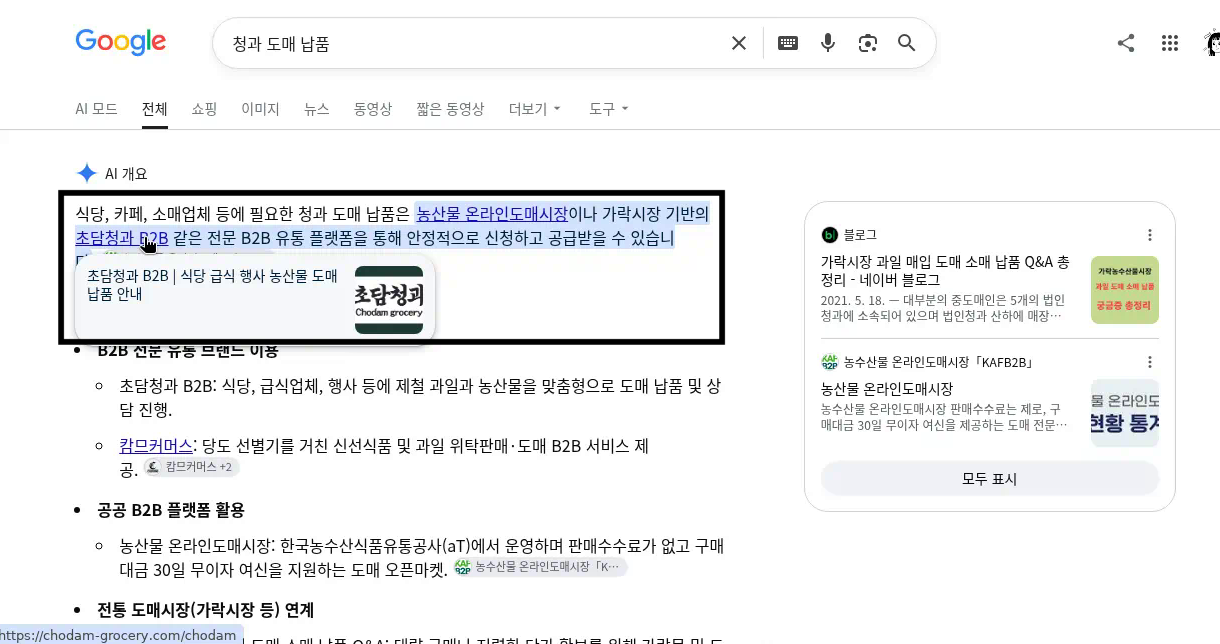Viewport: 1220px width, 644px height.
Task: Click the 블로그 source favicon
Action: pyautogui.click(x=829, y=235)
